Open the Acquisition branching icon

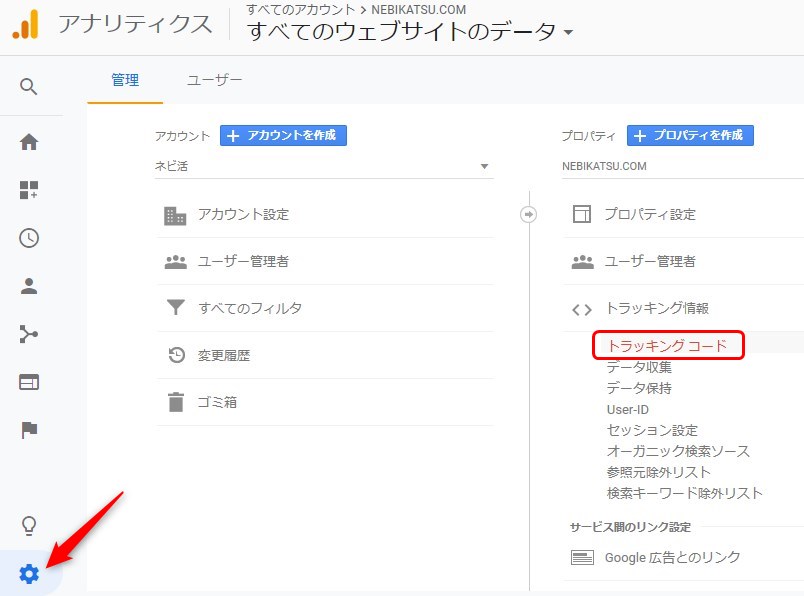tap(29, 334)
